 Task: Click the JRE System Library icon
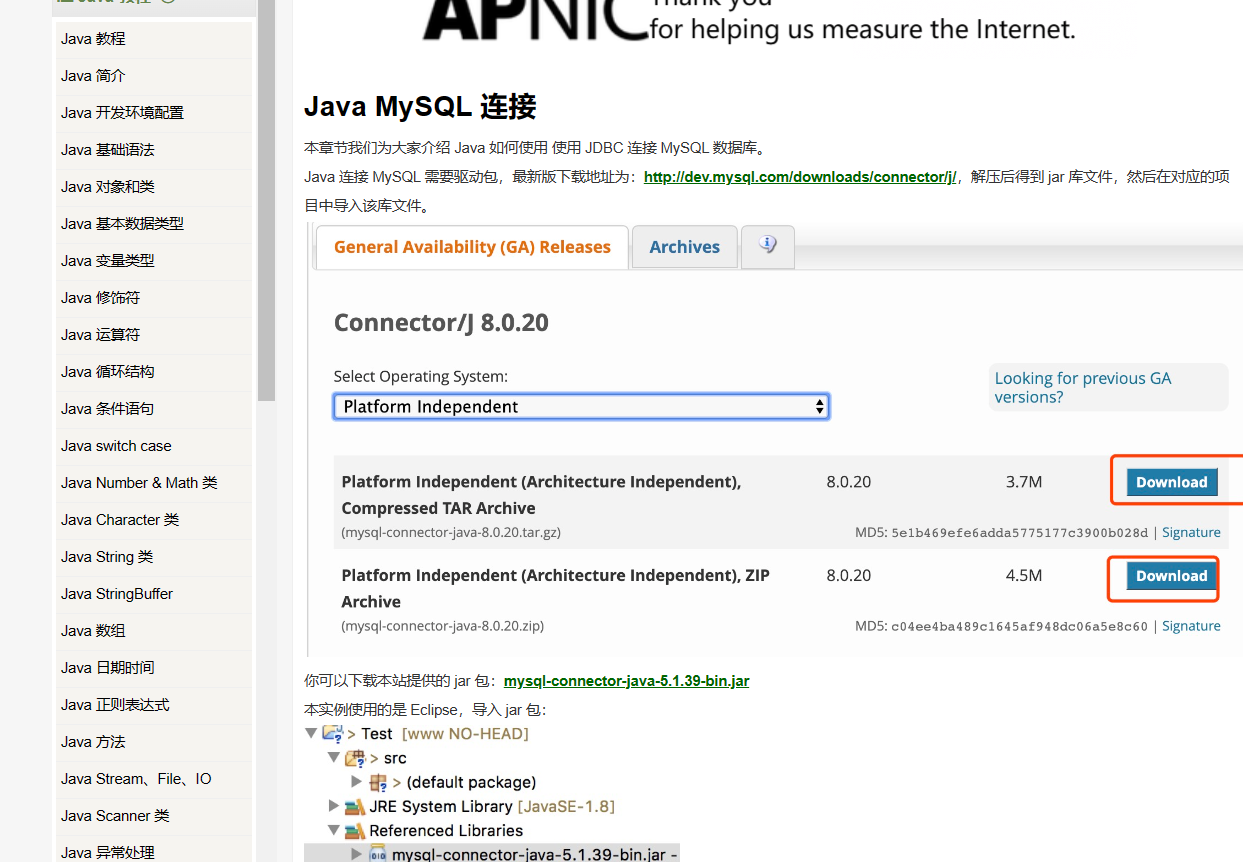tap(355, 807)
